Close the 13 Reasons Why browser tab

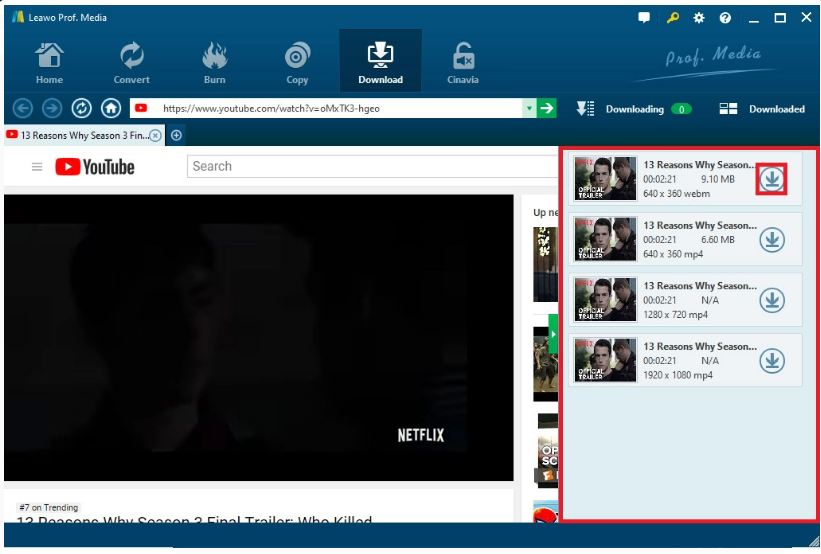[x=155, y=135]
